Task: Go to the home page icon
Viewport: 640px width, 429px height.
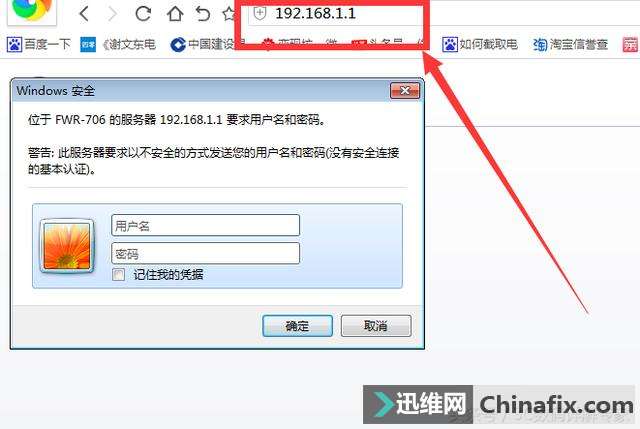Action: point(175,14)
